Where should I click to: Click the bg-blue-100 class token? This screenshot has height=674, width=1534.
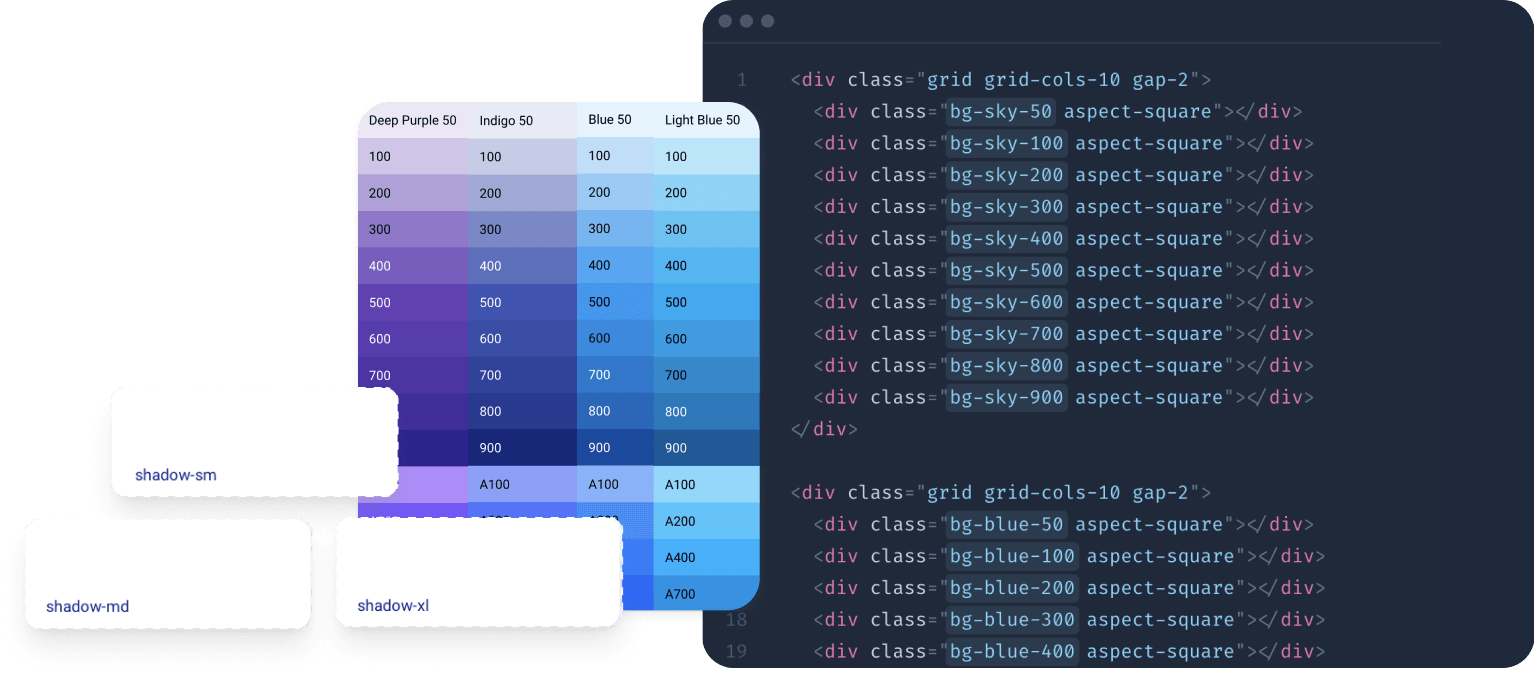pos(1011,556)
